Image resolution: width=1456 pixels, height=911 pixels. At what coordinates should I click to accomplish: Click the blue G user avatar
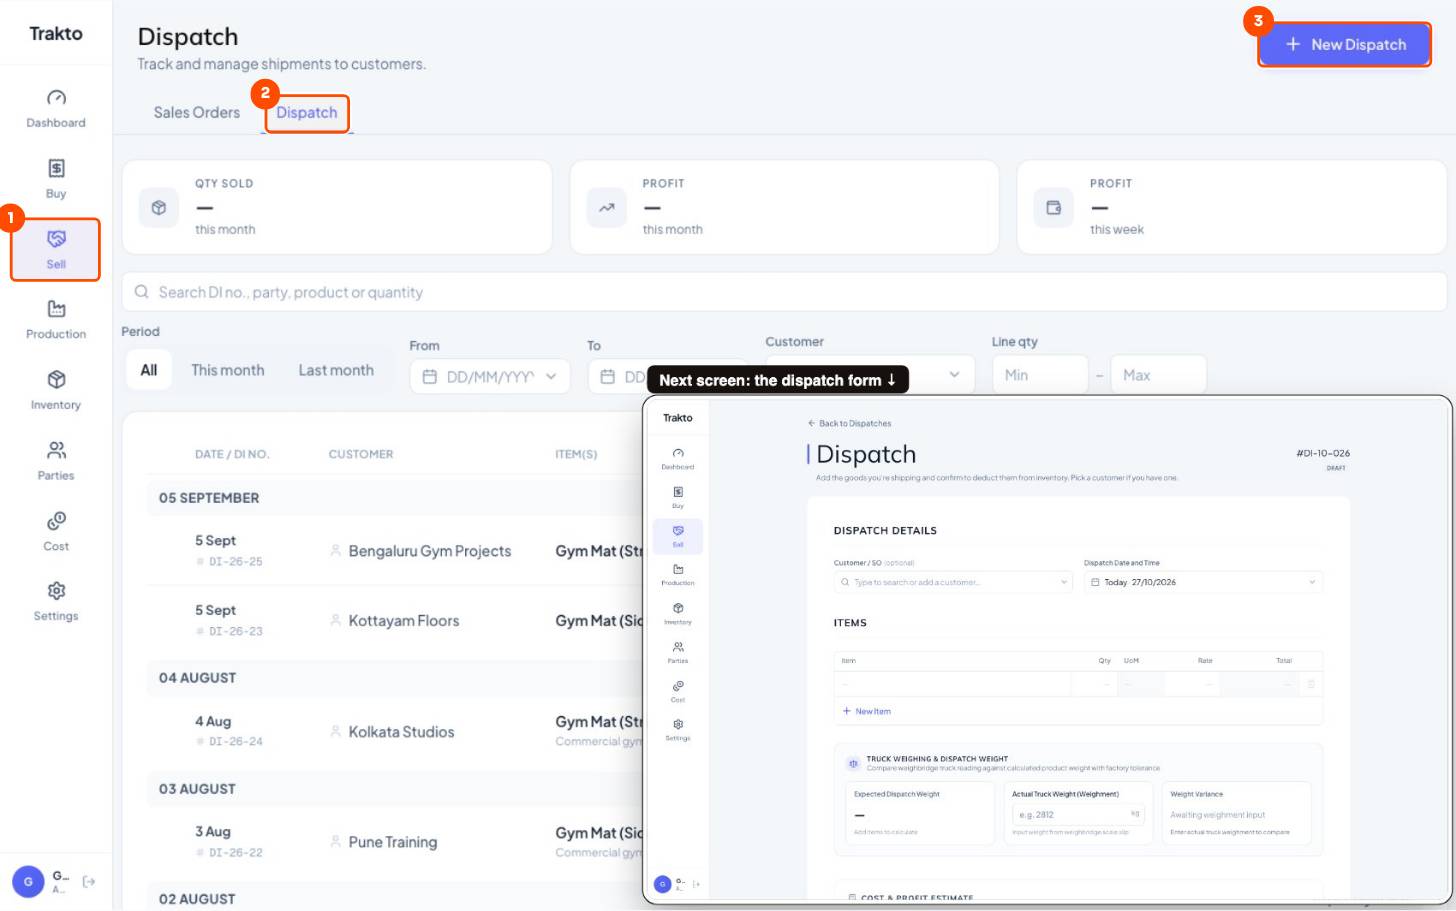point(28,881)
